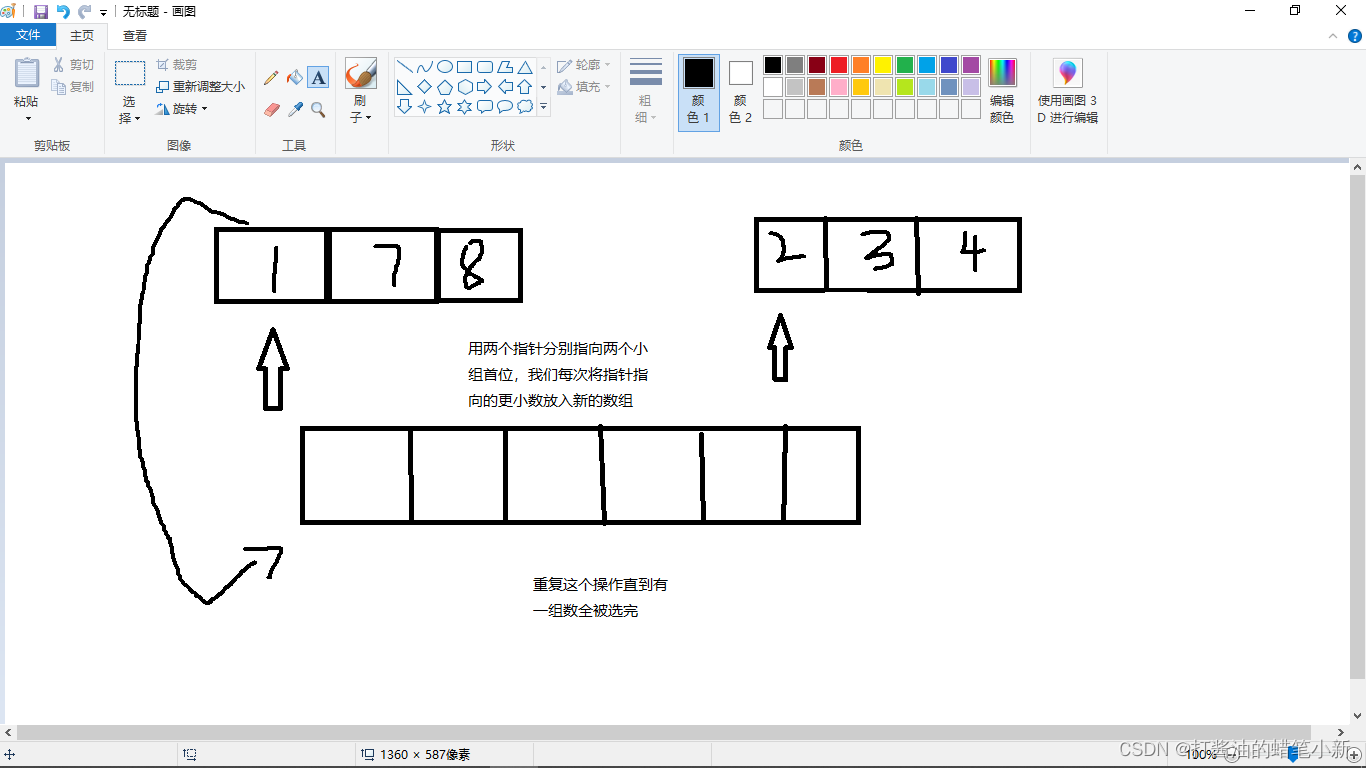Screen dimensions: 1366x768
Task: Click the 复制 copy button
Action: pyautogui.click(x=74, y=87)
